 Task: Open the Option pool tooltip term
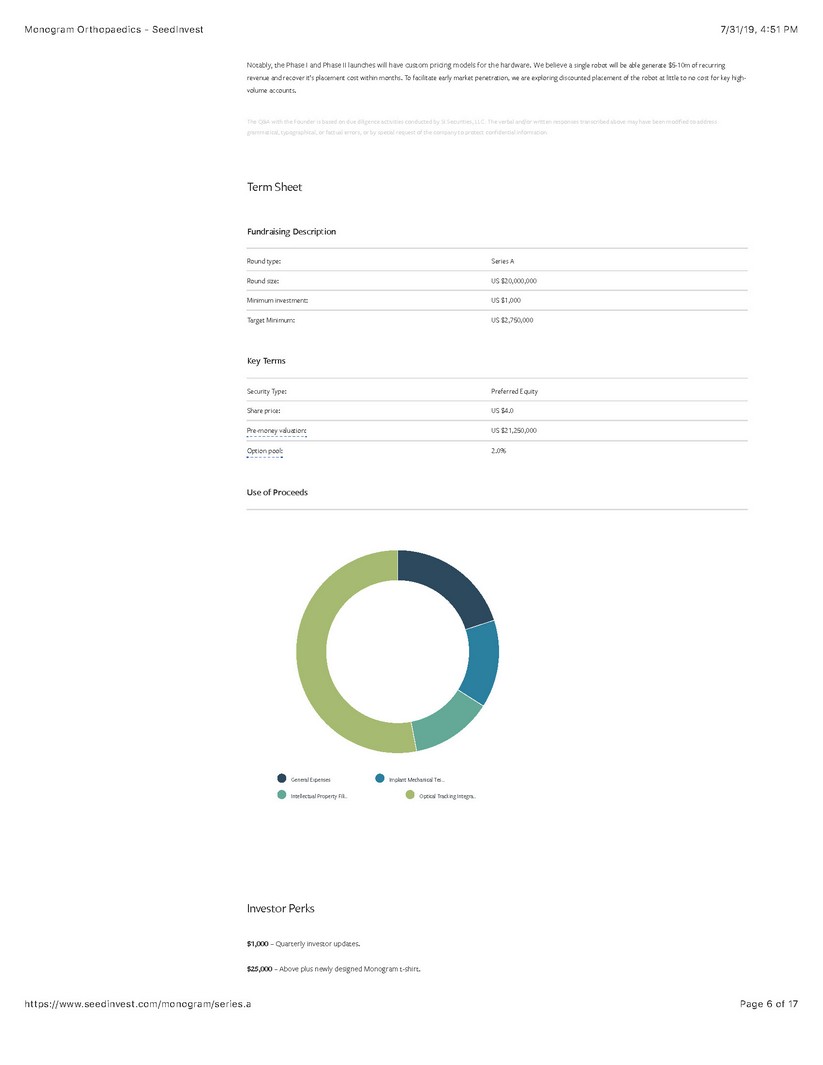point(265,452)
